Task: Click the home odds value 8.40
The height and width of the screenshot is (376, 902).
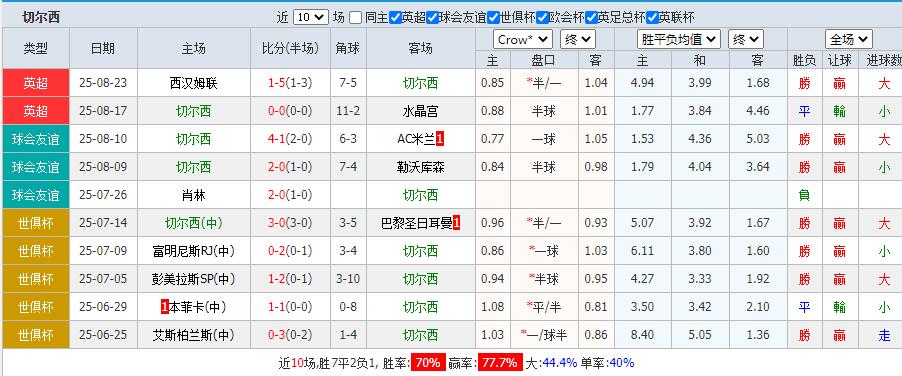Action: click(643, 335)
